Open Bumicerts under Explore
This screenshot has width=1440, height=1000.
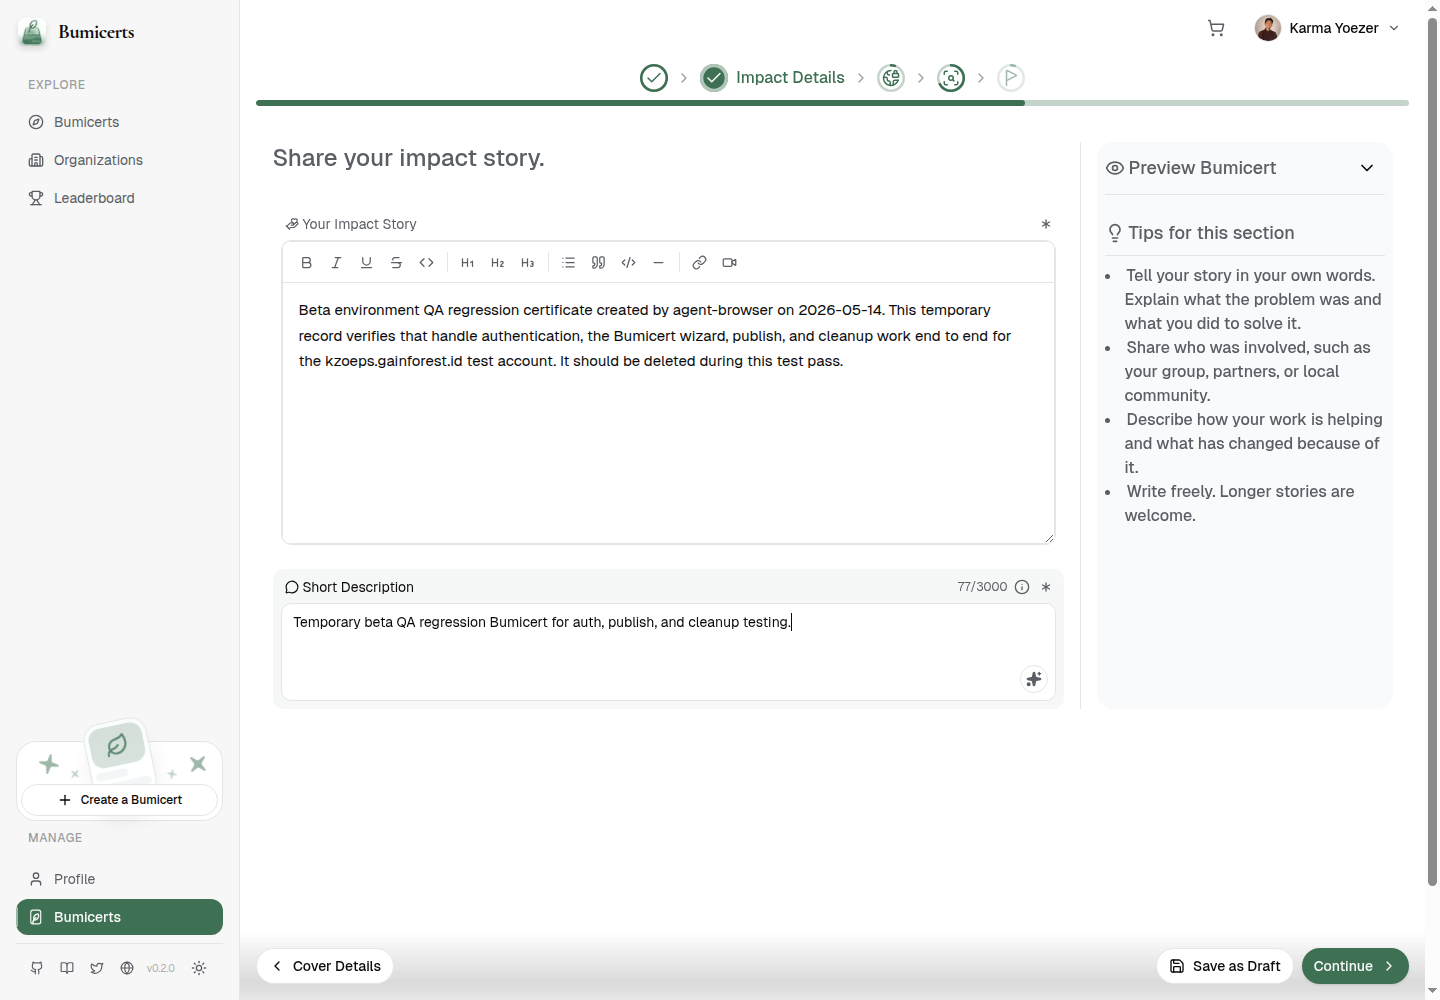click(120, 122)
